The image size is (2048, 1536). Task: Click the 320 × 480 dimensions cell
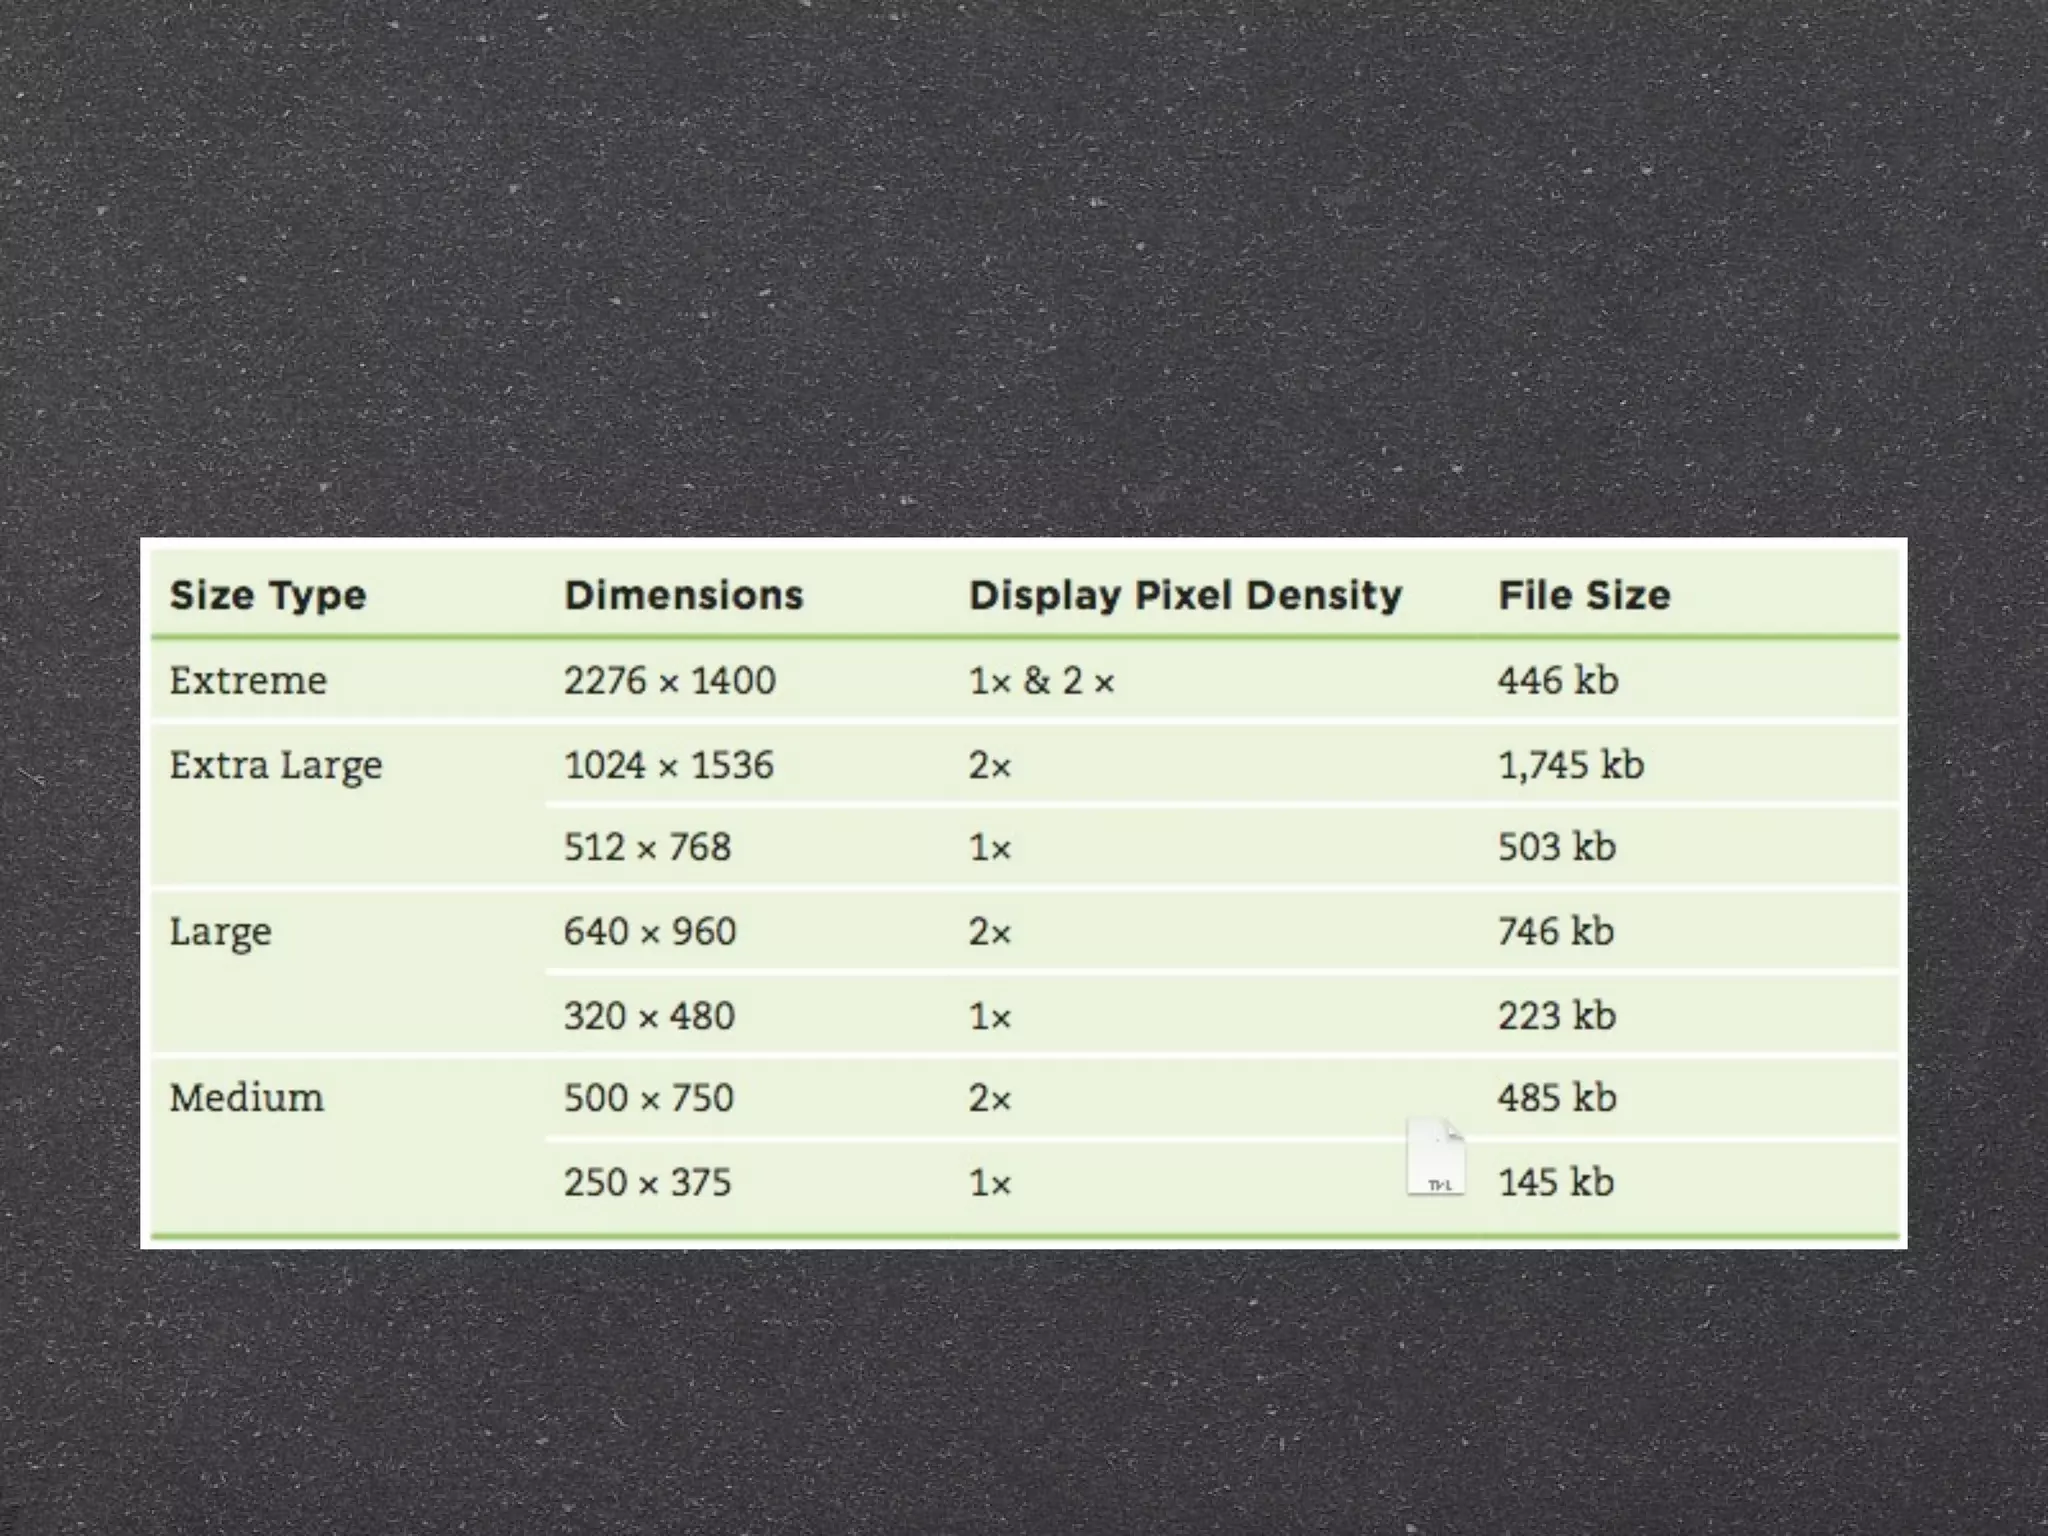[649, 1016]
